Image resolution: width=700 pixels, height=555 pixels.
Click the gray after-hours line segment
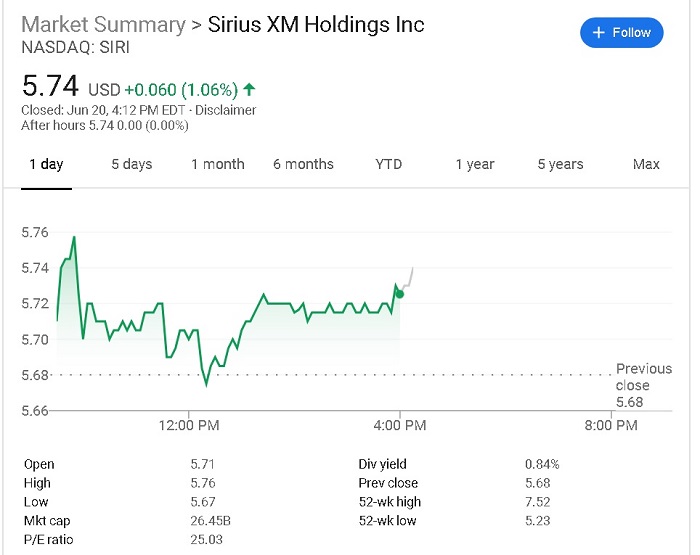(x=407, y=280)
